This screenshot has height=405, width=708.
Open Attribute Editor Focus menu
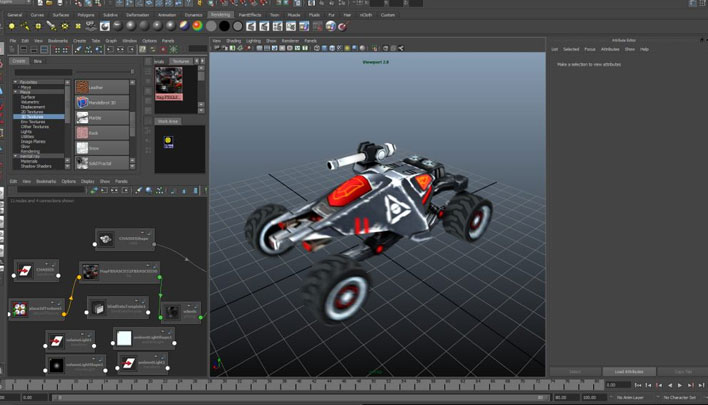[590, 49]
